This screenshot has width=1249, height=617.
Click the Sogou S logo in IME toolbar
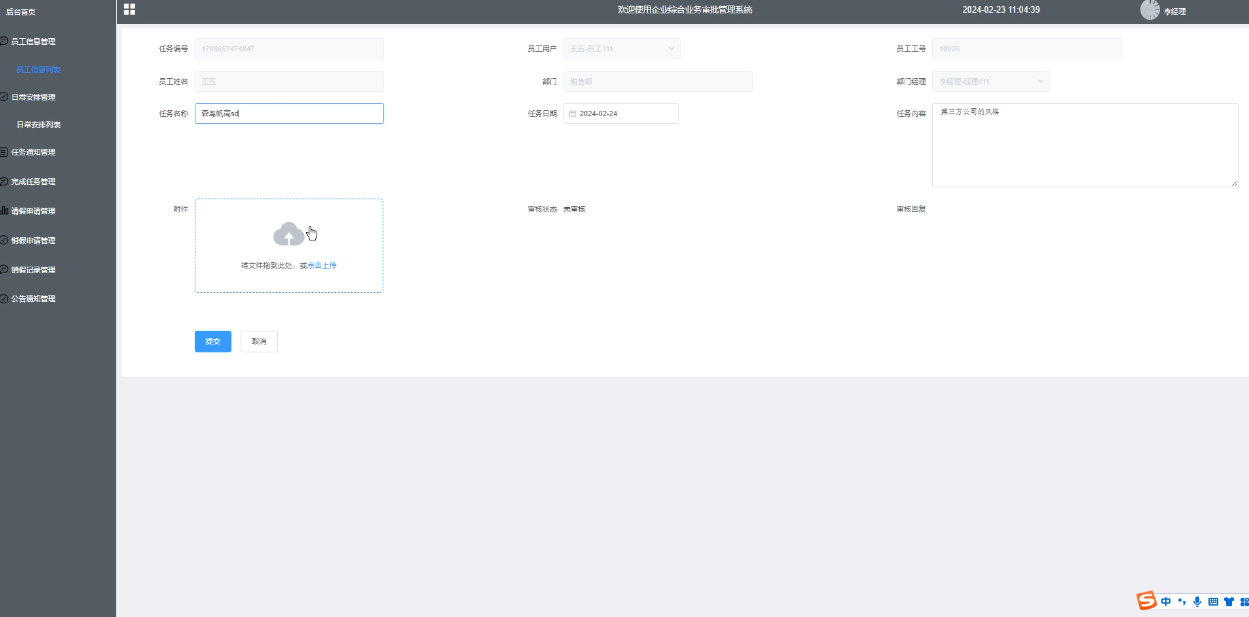click(x=1146, y=601)
